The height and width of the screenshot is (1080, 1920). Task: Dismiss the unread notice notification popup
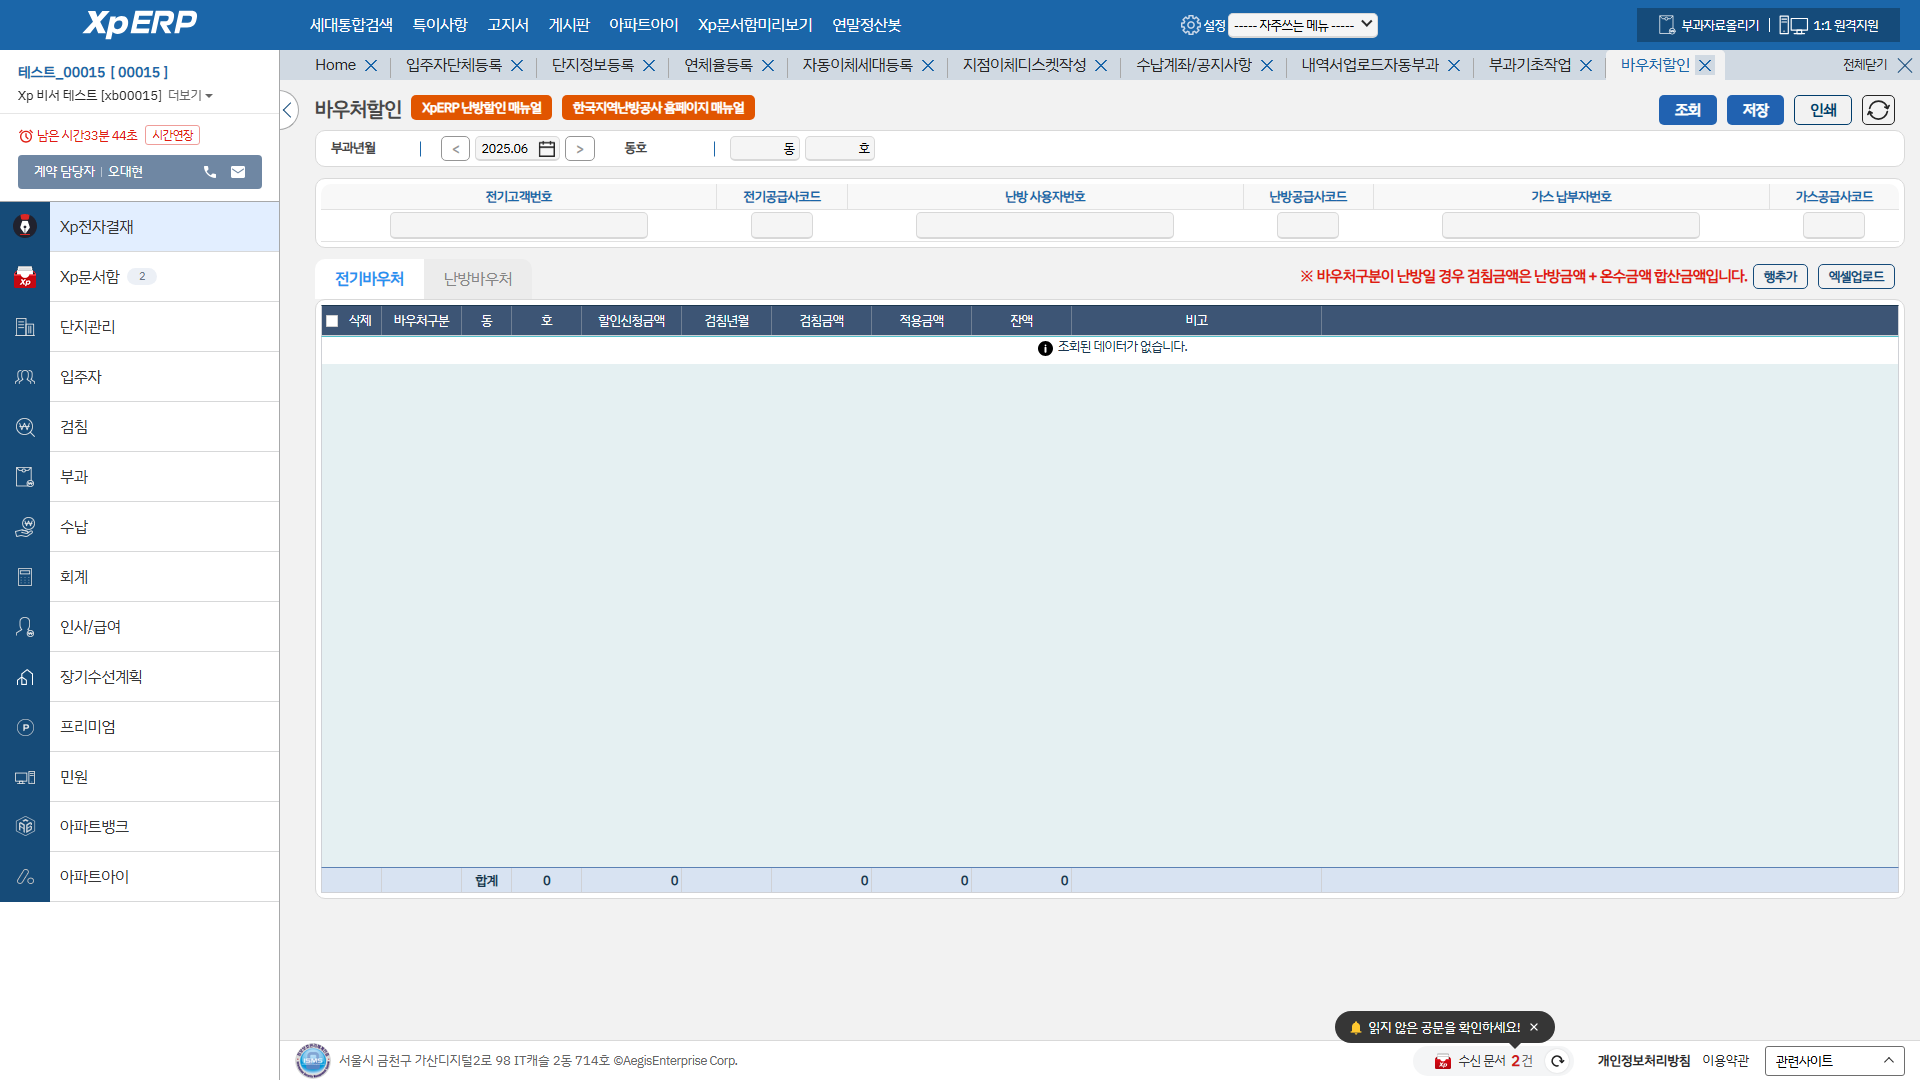pyautogui.click(x=1534, y=1027)
